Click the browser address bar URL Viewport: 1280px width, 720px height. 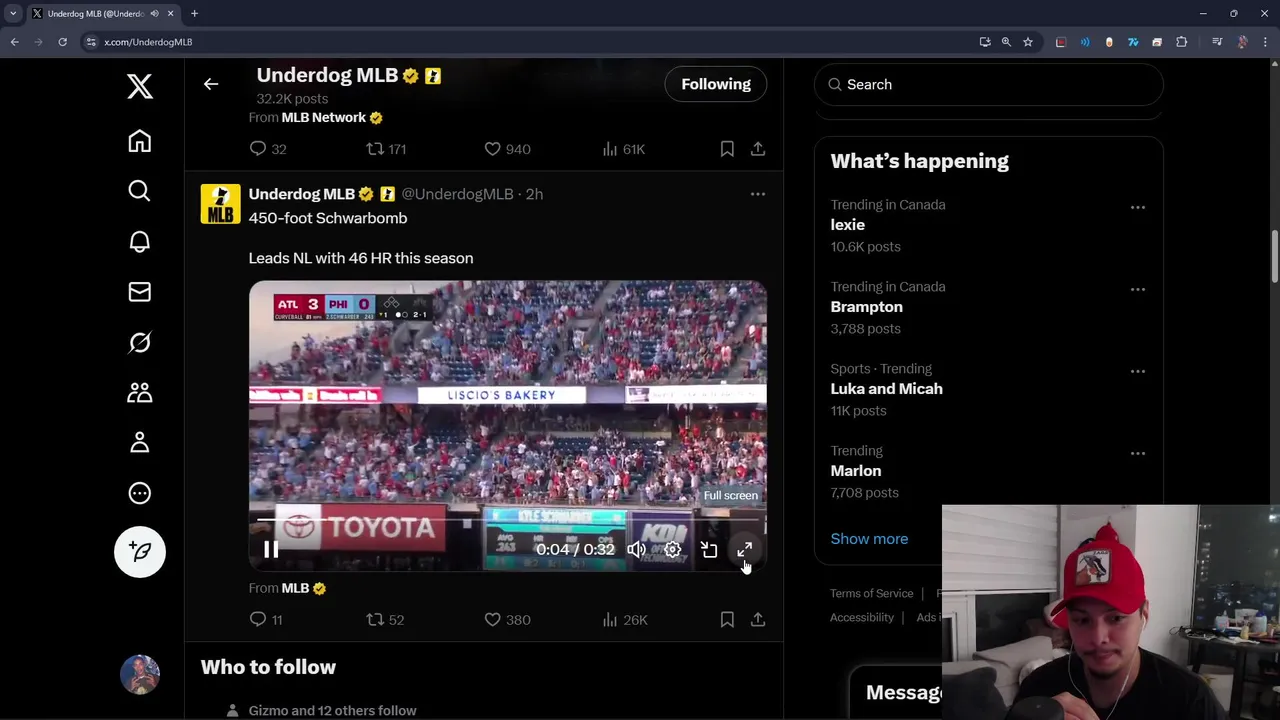(x=148, y=42)
